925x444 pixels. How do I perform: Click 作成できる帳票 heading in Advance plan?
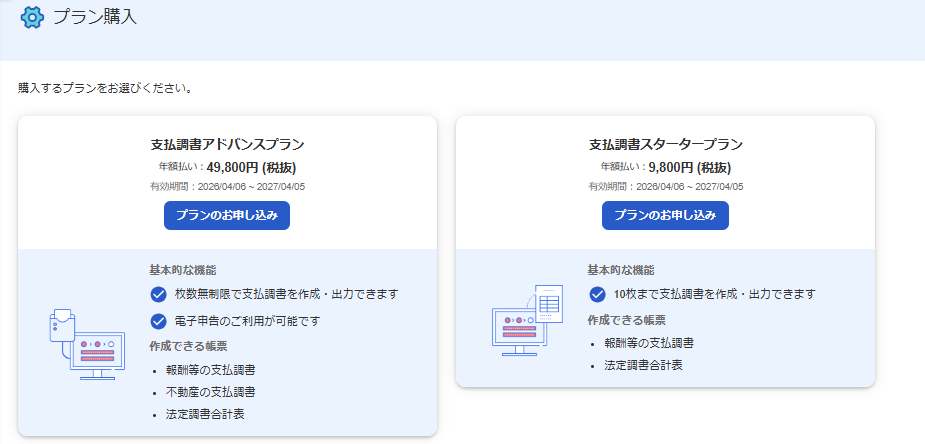[x=188, y=346]
